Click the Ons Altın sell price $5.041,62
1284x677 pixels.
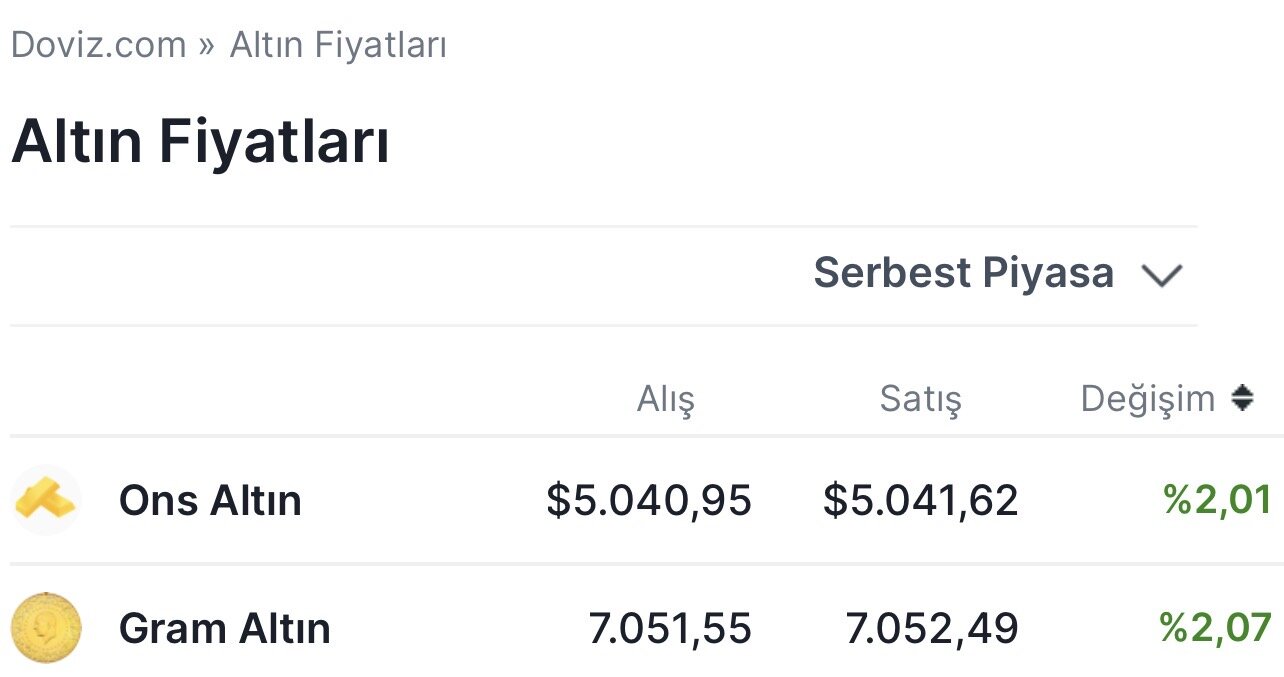[x=920, y=500]
